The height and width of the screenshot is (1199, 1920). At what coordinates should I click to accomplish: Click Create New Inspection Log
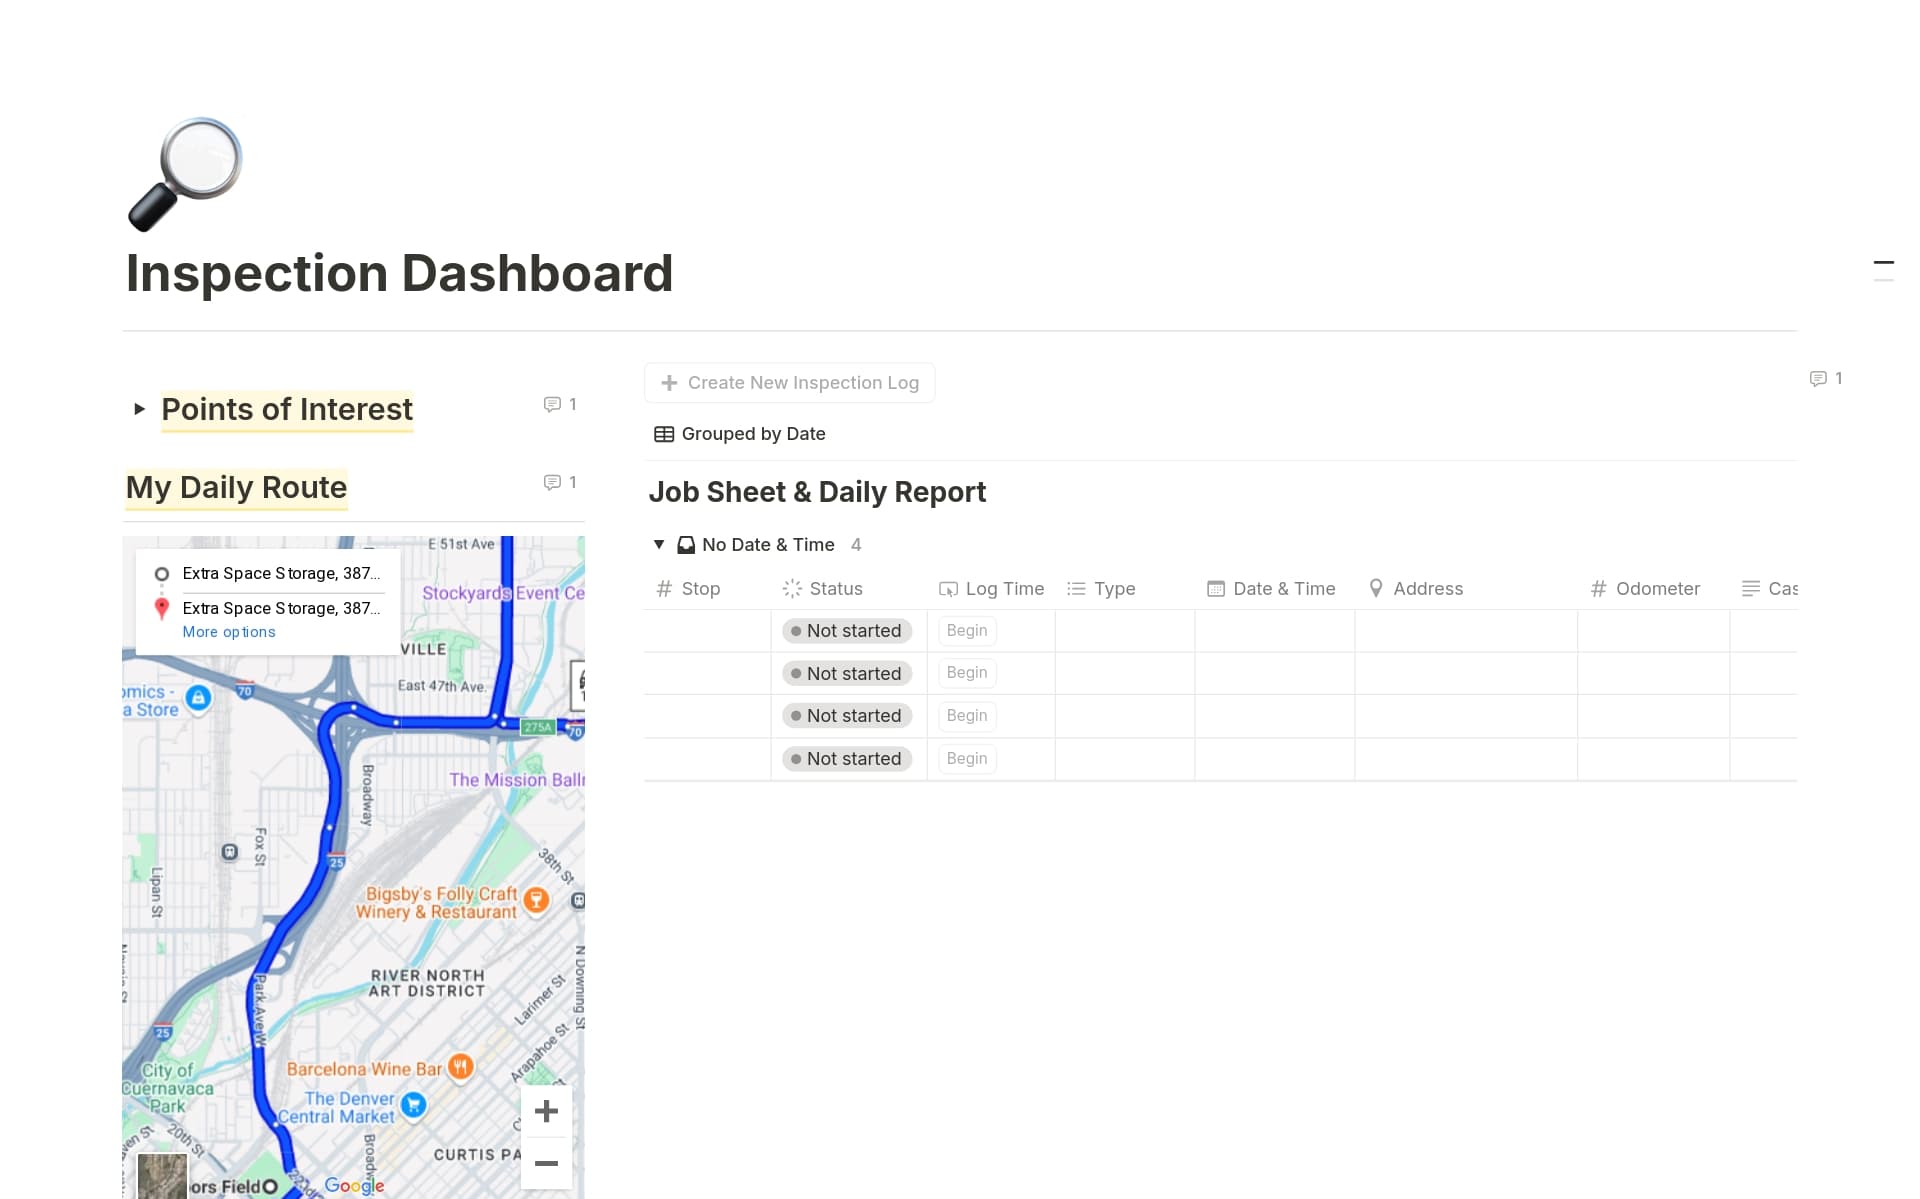789,382
